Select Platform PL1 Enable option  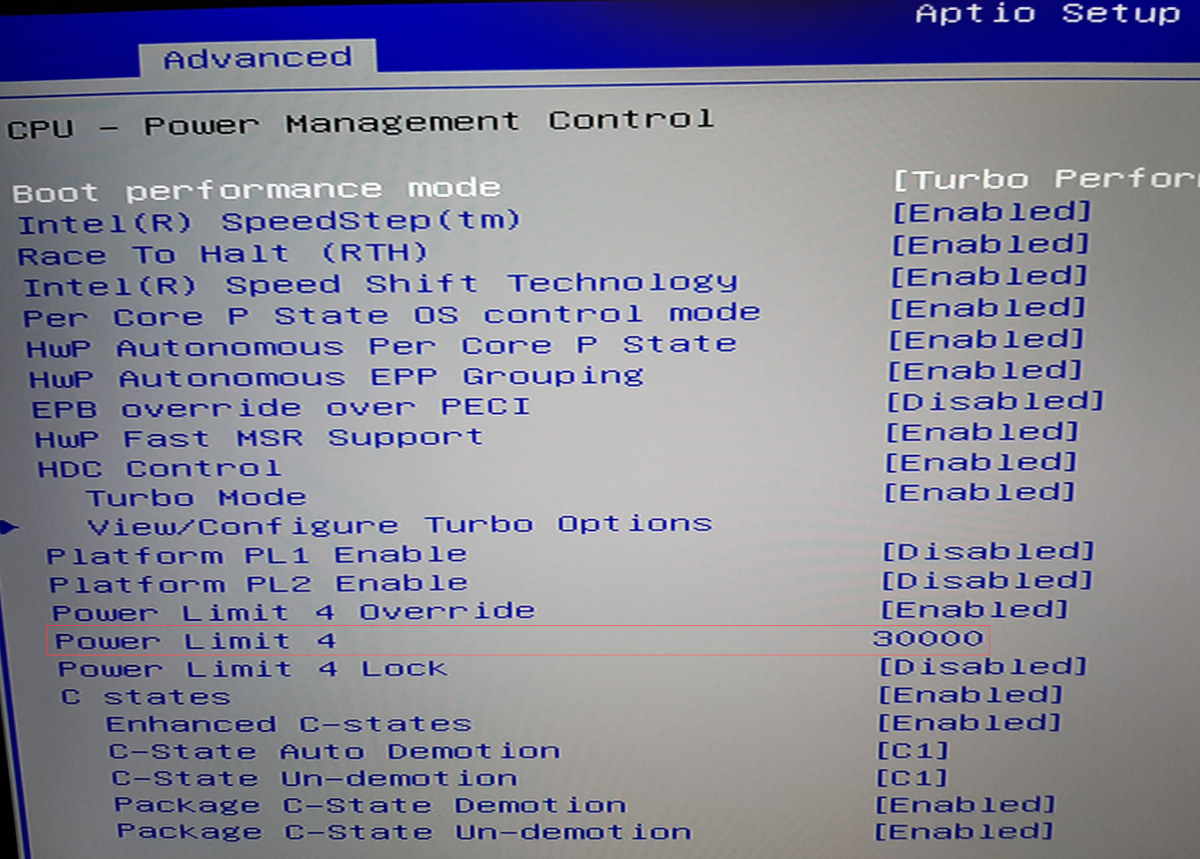(x=257, y=555)
